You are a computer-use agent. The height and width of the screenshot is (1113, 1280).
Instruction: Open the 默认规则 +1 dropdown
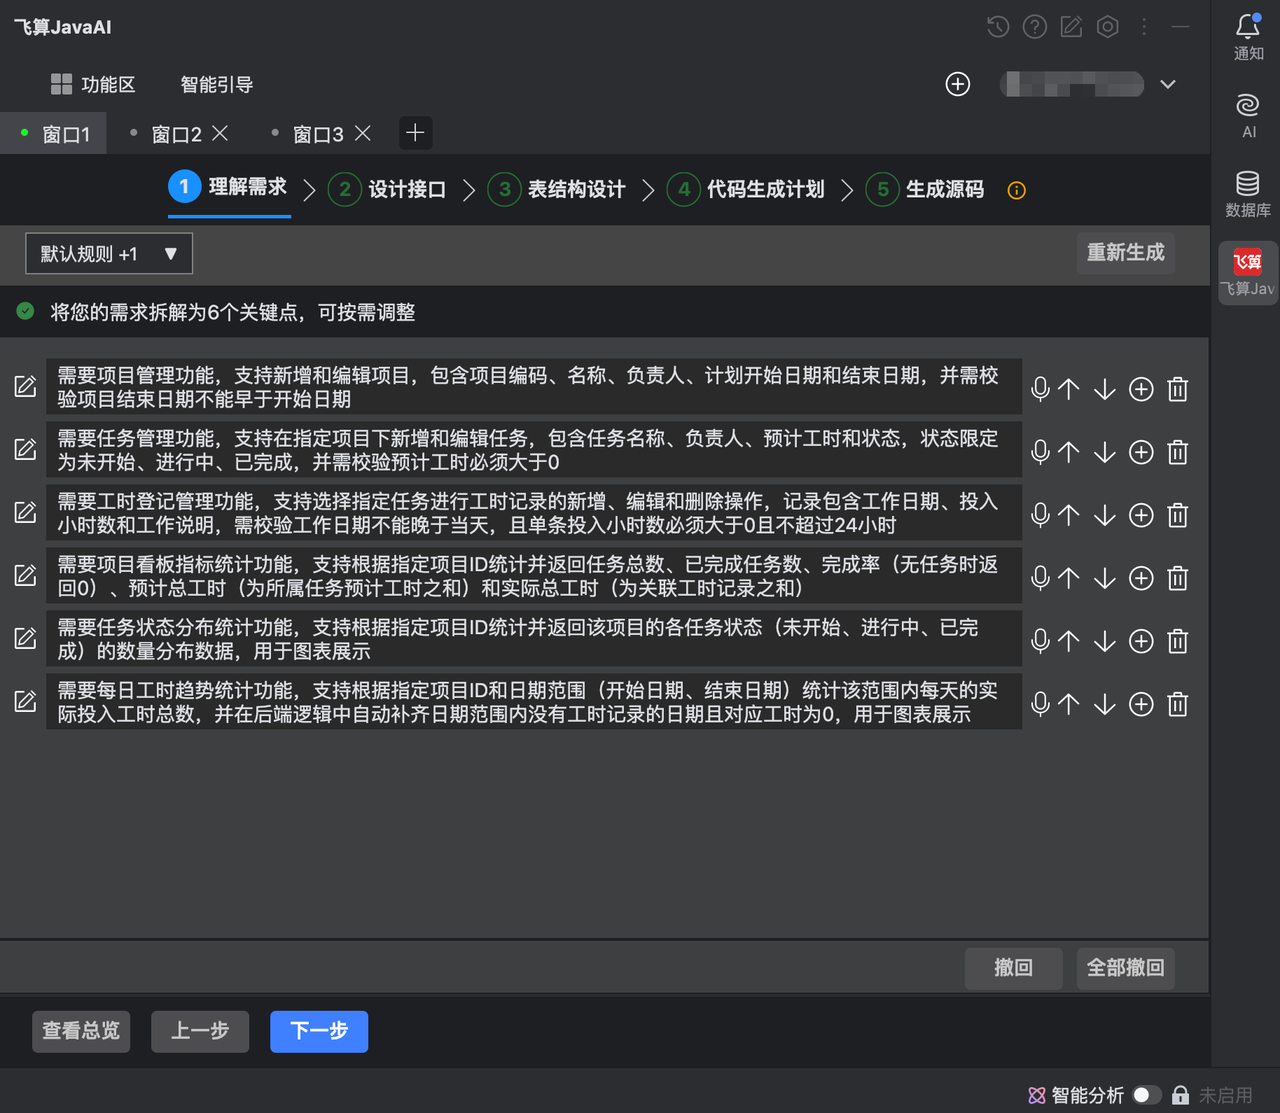tap(108, 254)
